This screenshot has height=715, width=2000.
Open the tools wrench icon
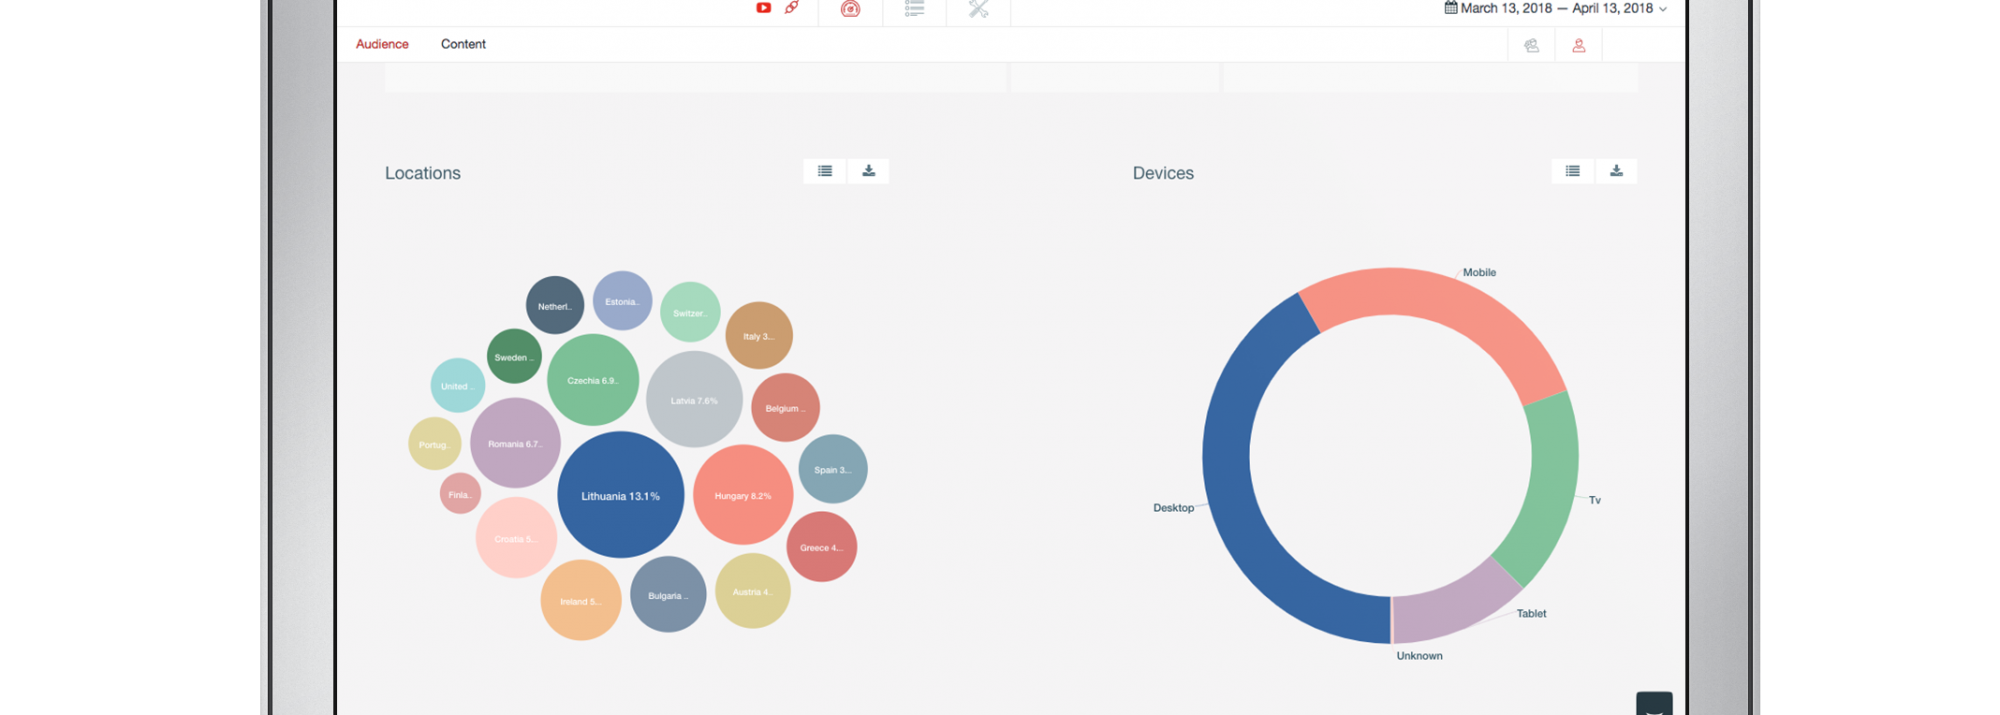tap(978, 9)
